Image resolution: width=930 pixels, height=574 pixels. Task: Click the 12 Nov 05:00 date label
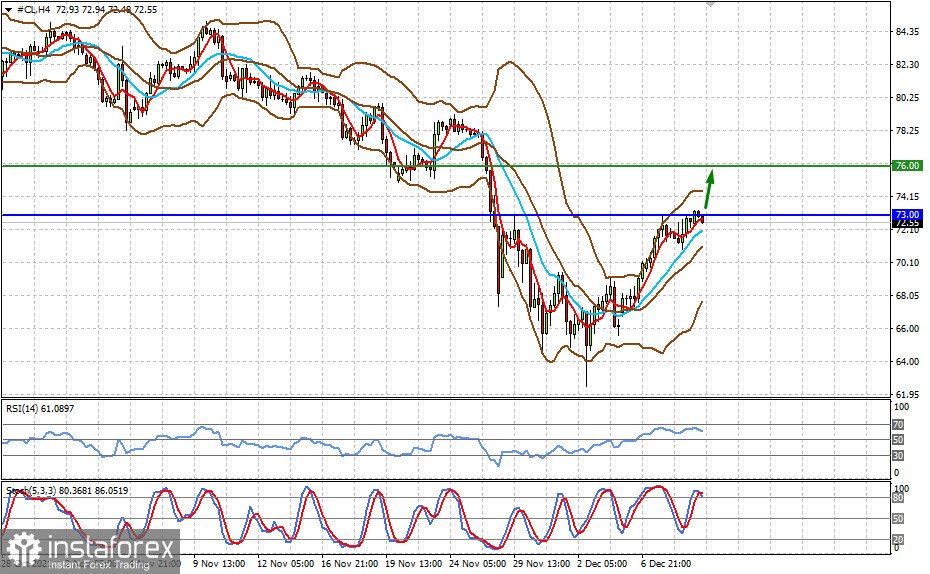285,563
